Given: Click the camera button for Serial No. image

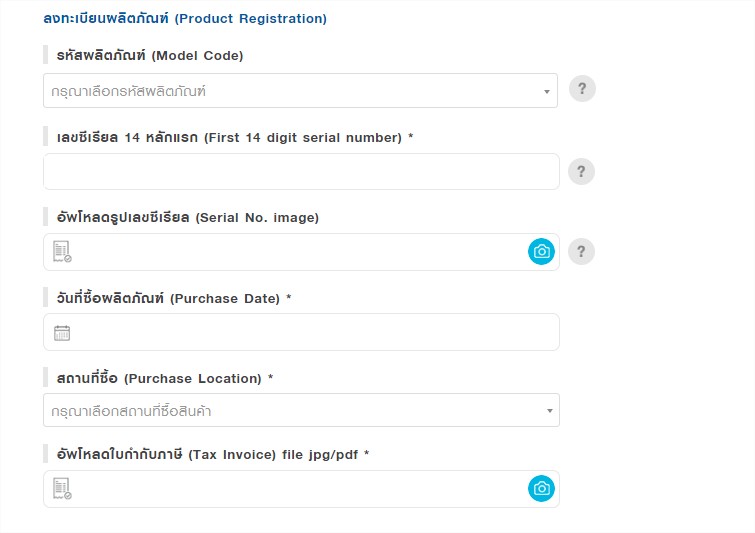Looking at the screenshot, I should (541, 251).
